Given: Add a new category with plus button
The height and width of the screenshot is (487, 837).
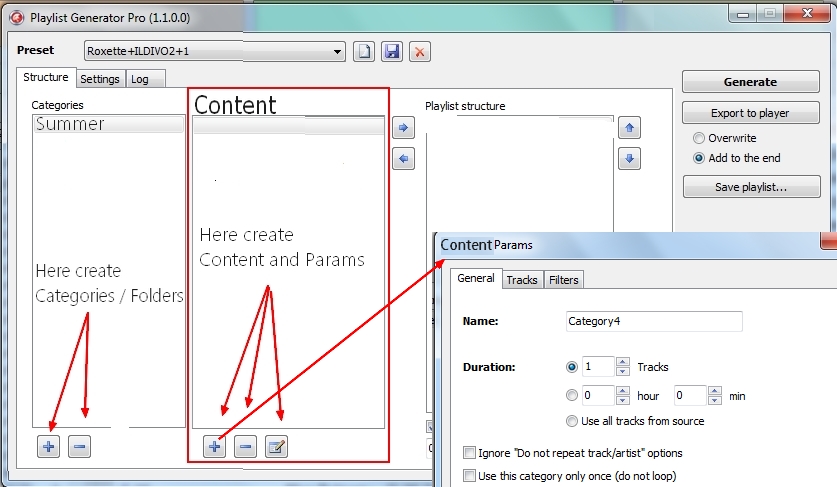Looking at the screenshot, I should pyautogui.click(x=49, y=446).
